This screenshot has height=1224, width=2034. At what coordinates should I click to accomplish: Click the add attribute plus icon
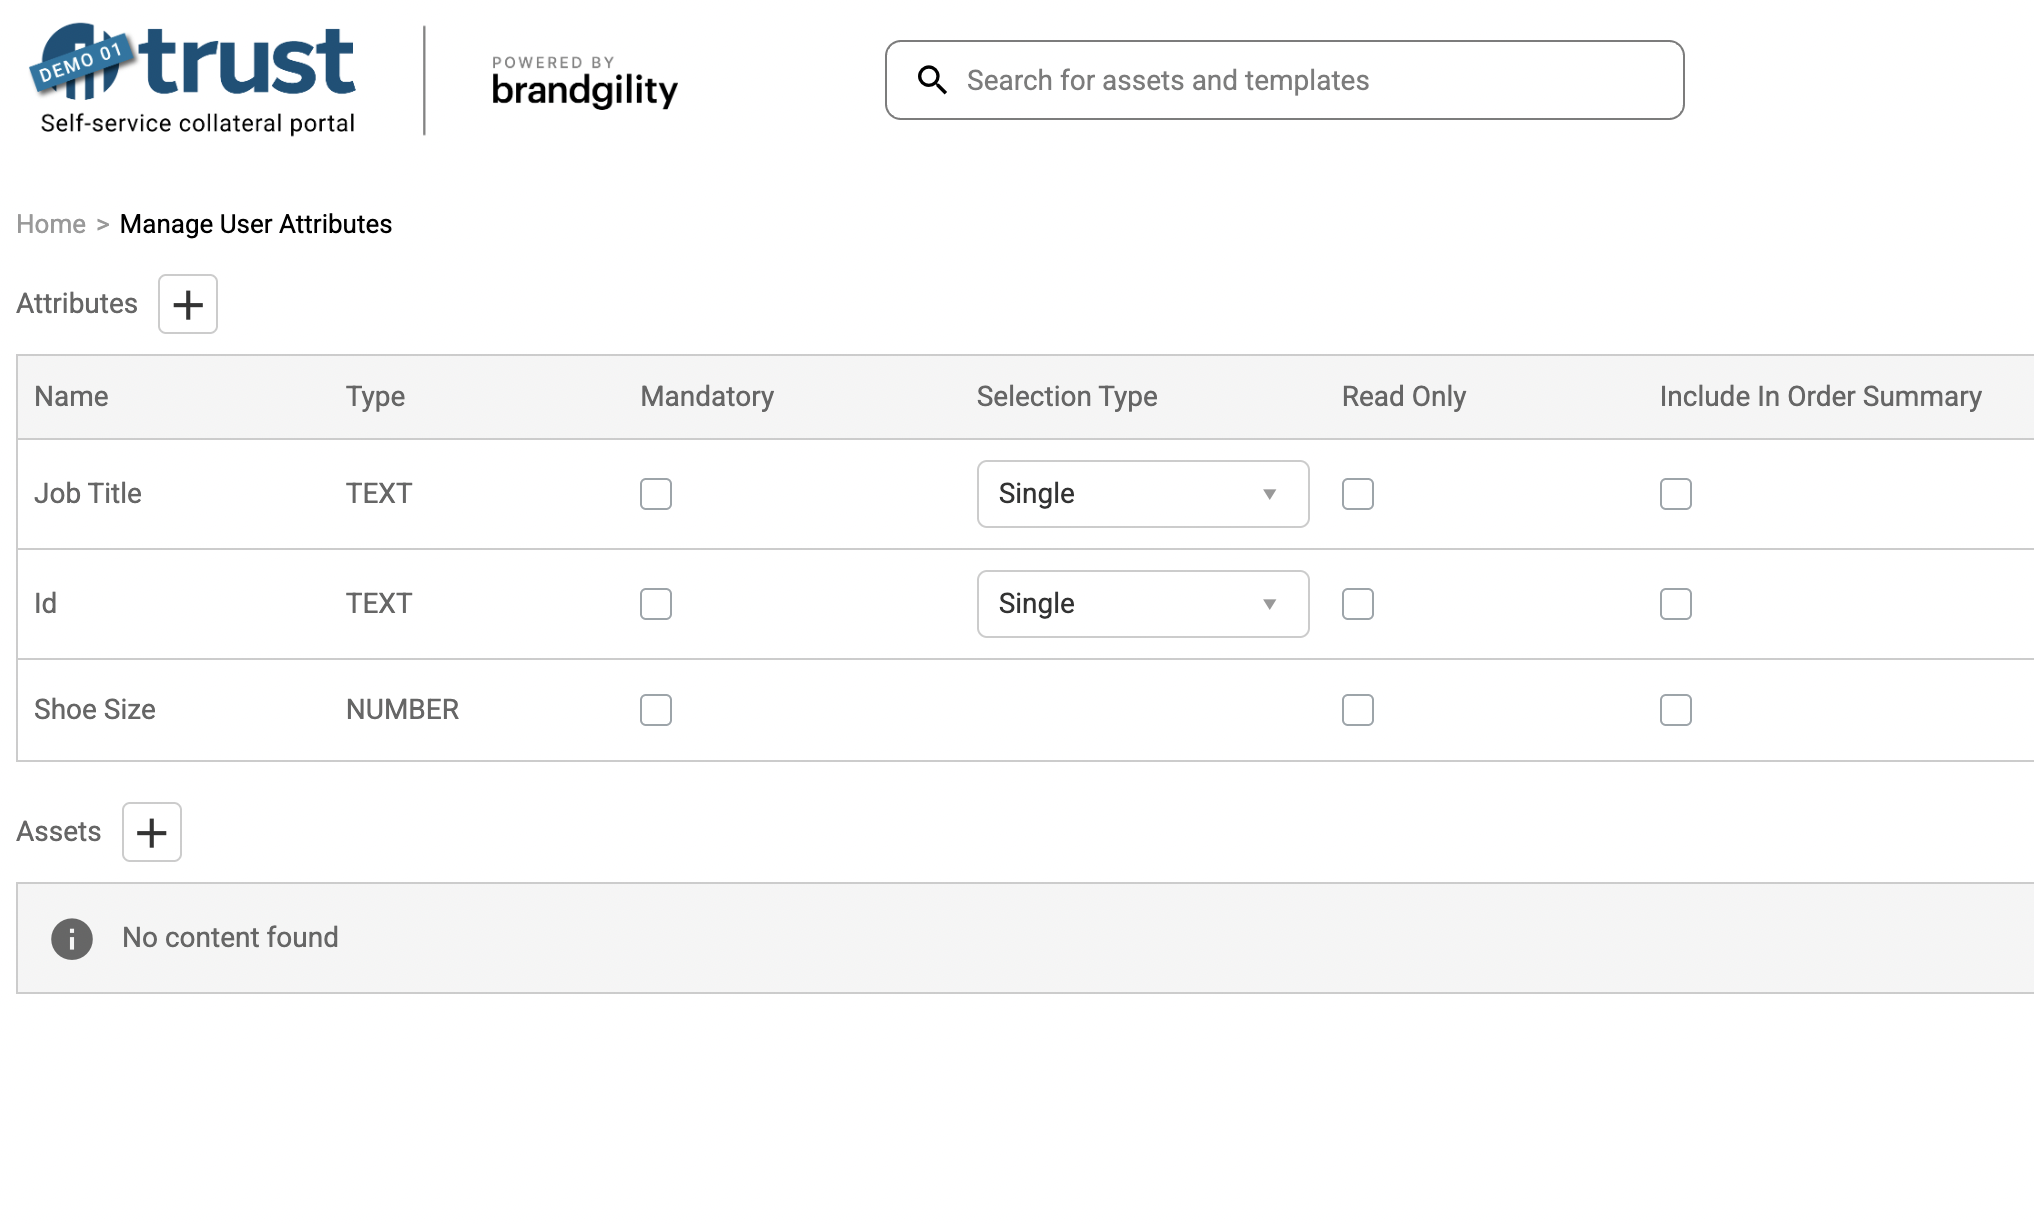pos(188,304)
